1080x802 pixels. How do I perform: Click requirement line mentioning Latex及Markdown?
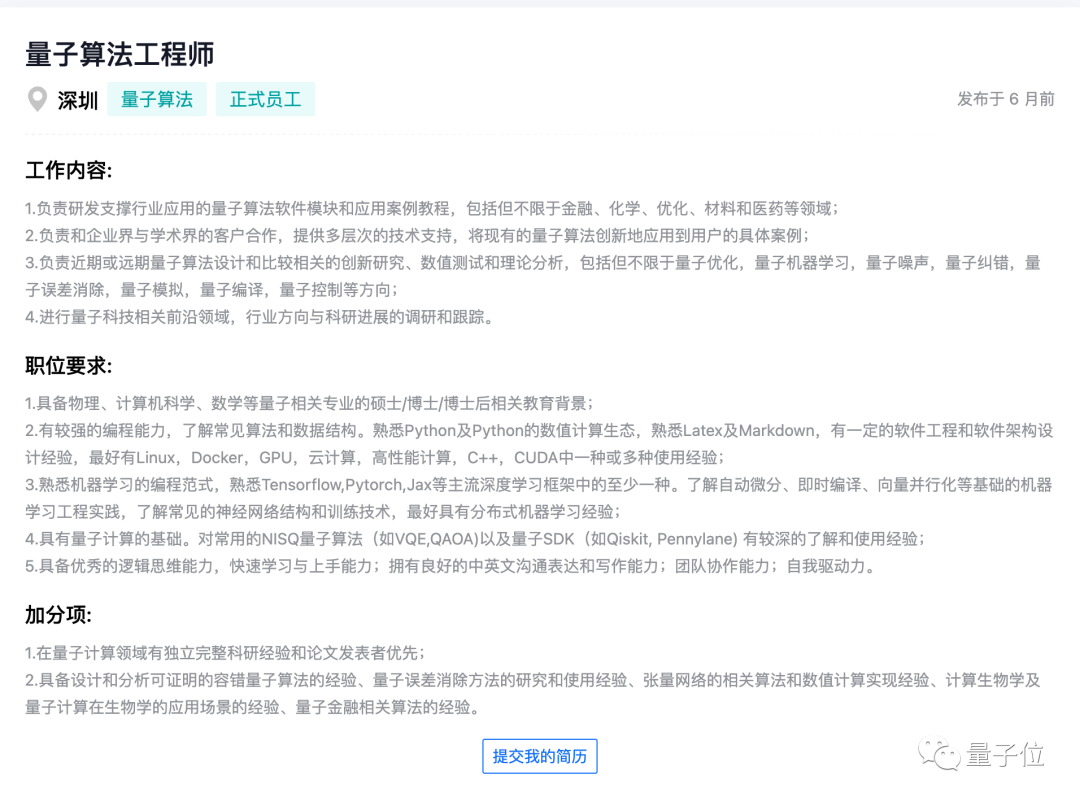point(539,444)
